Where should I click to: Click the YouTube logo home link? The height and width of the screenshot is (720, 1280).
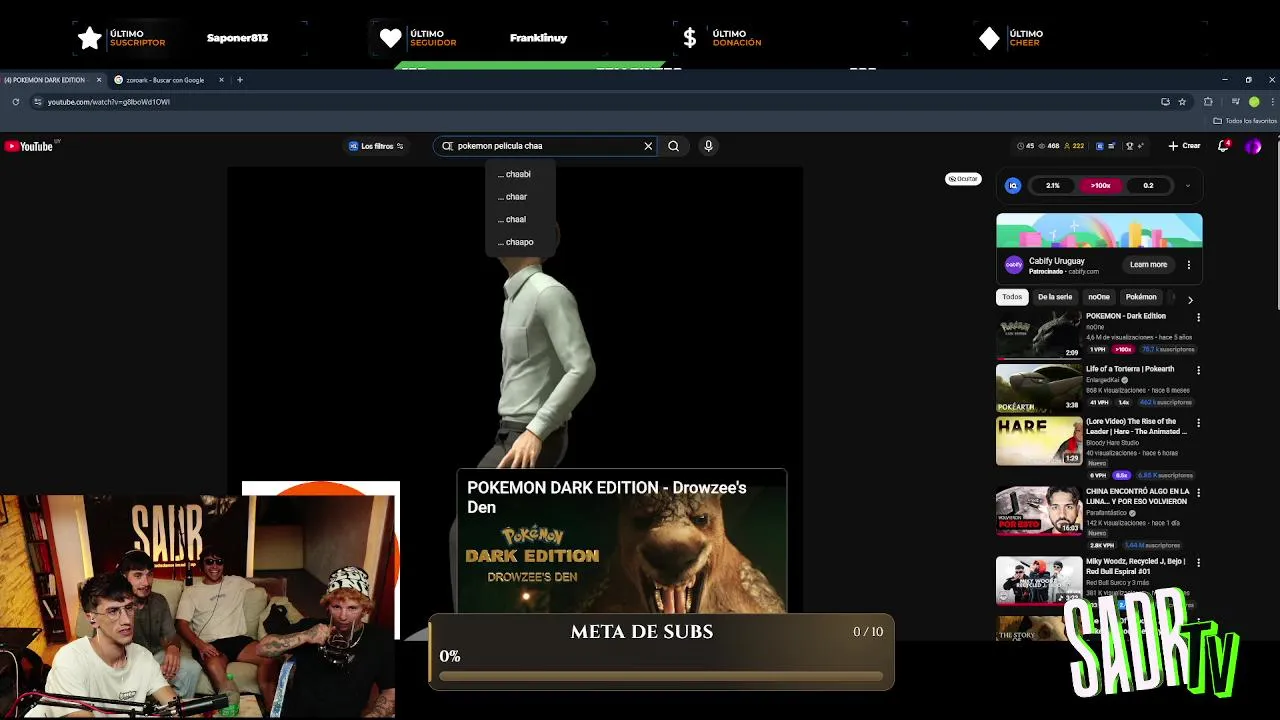(28, 146)
